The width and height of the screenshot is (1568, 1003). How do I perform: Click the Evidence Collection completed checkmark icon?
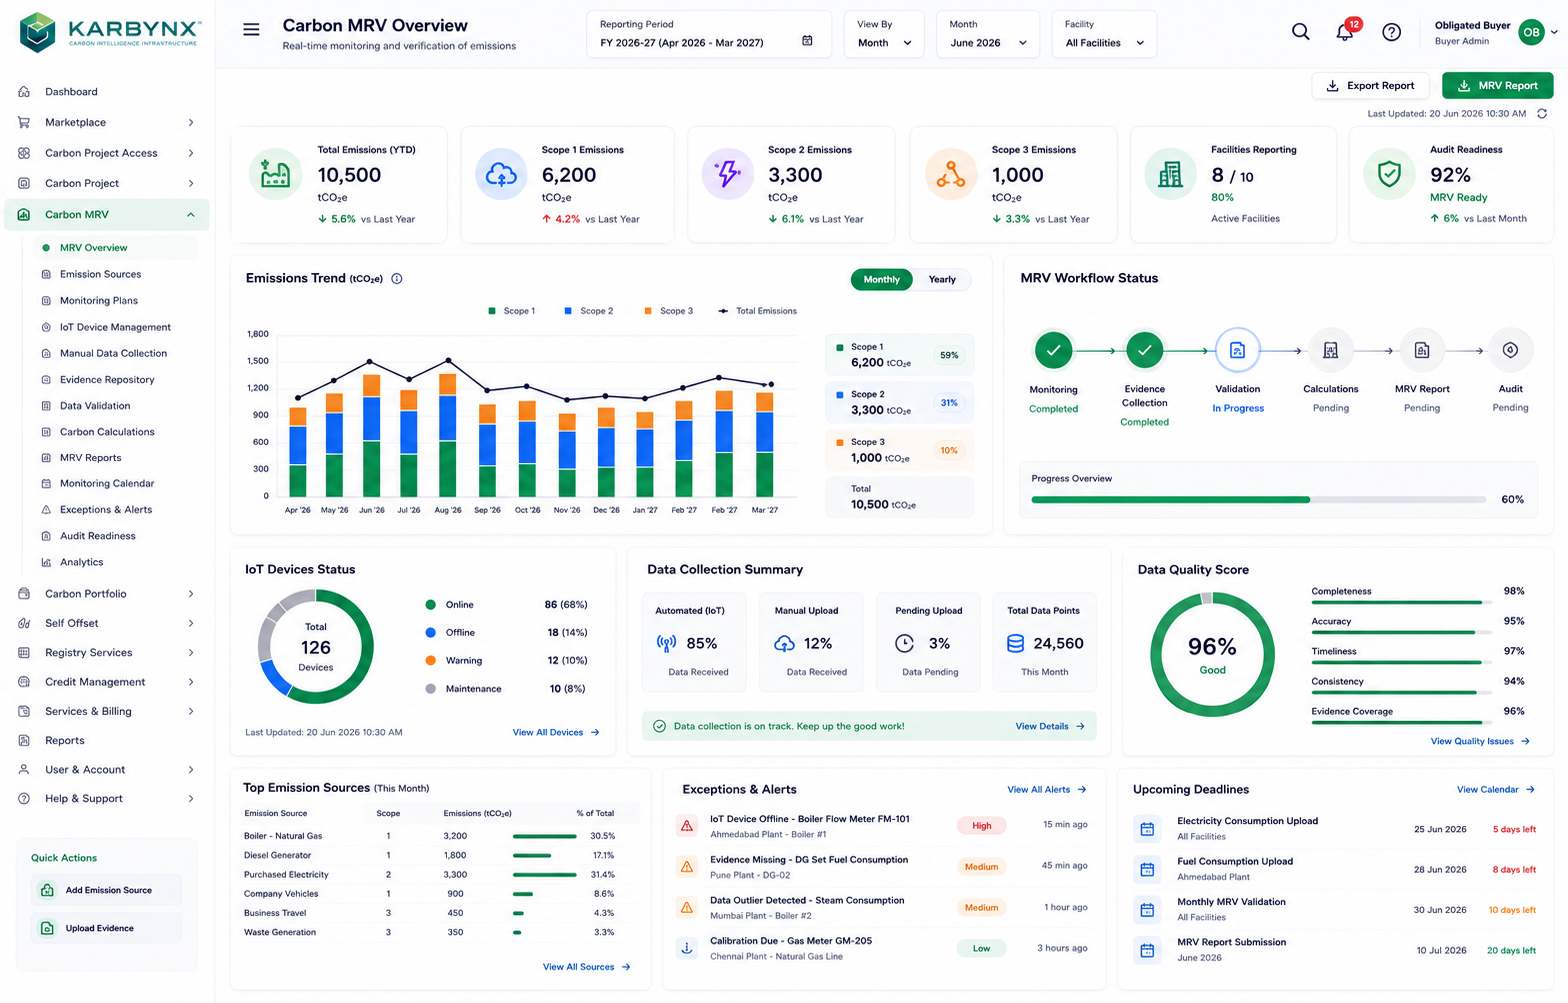1144,350
